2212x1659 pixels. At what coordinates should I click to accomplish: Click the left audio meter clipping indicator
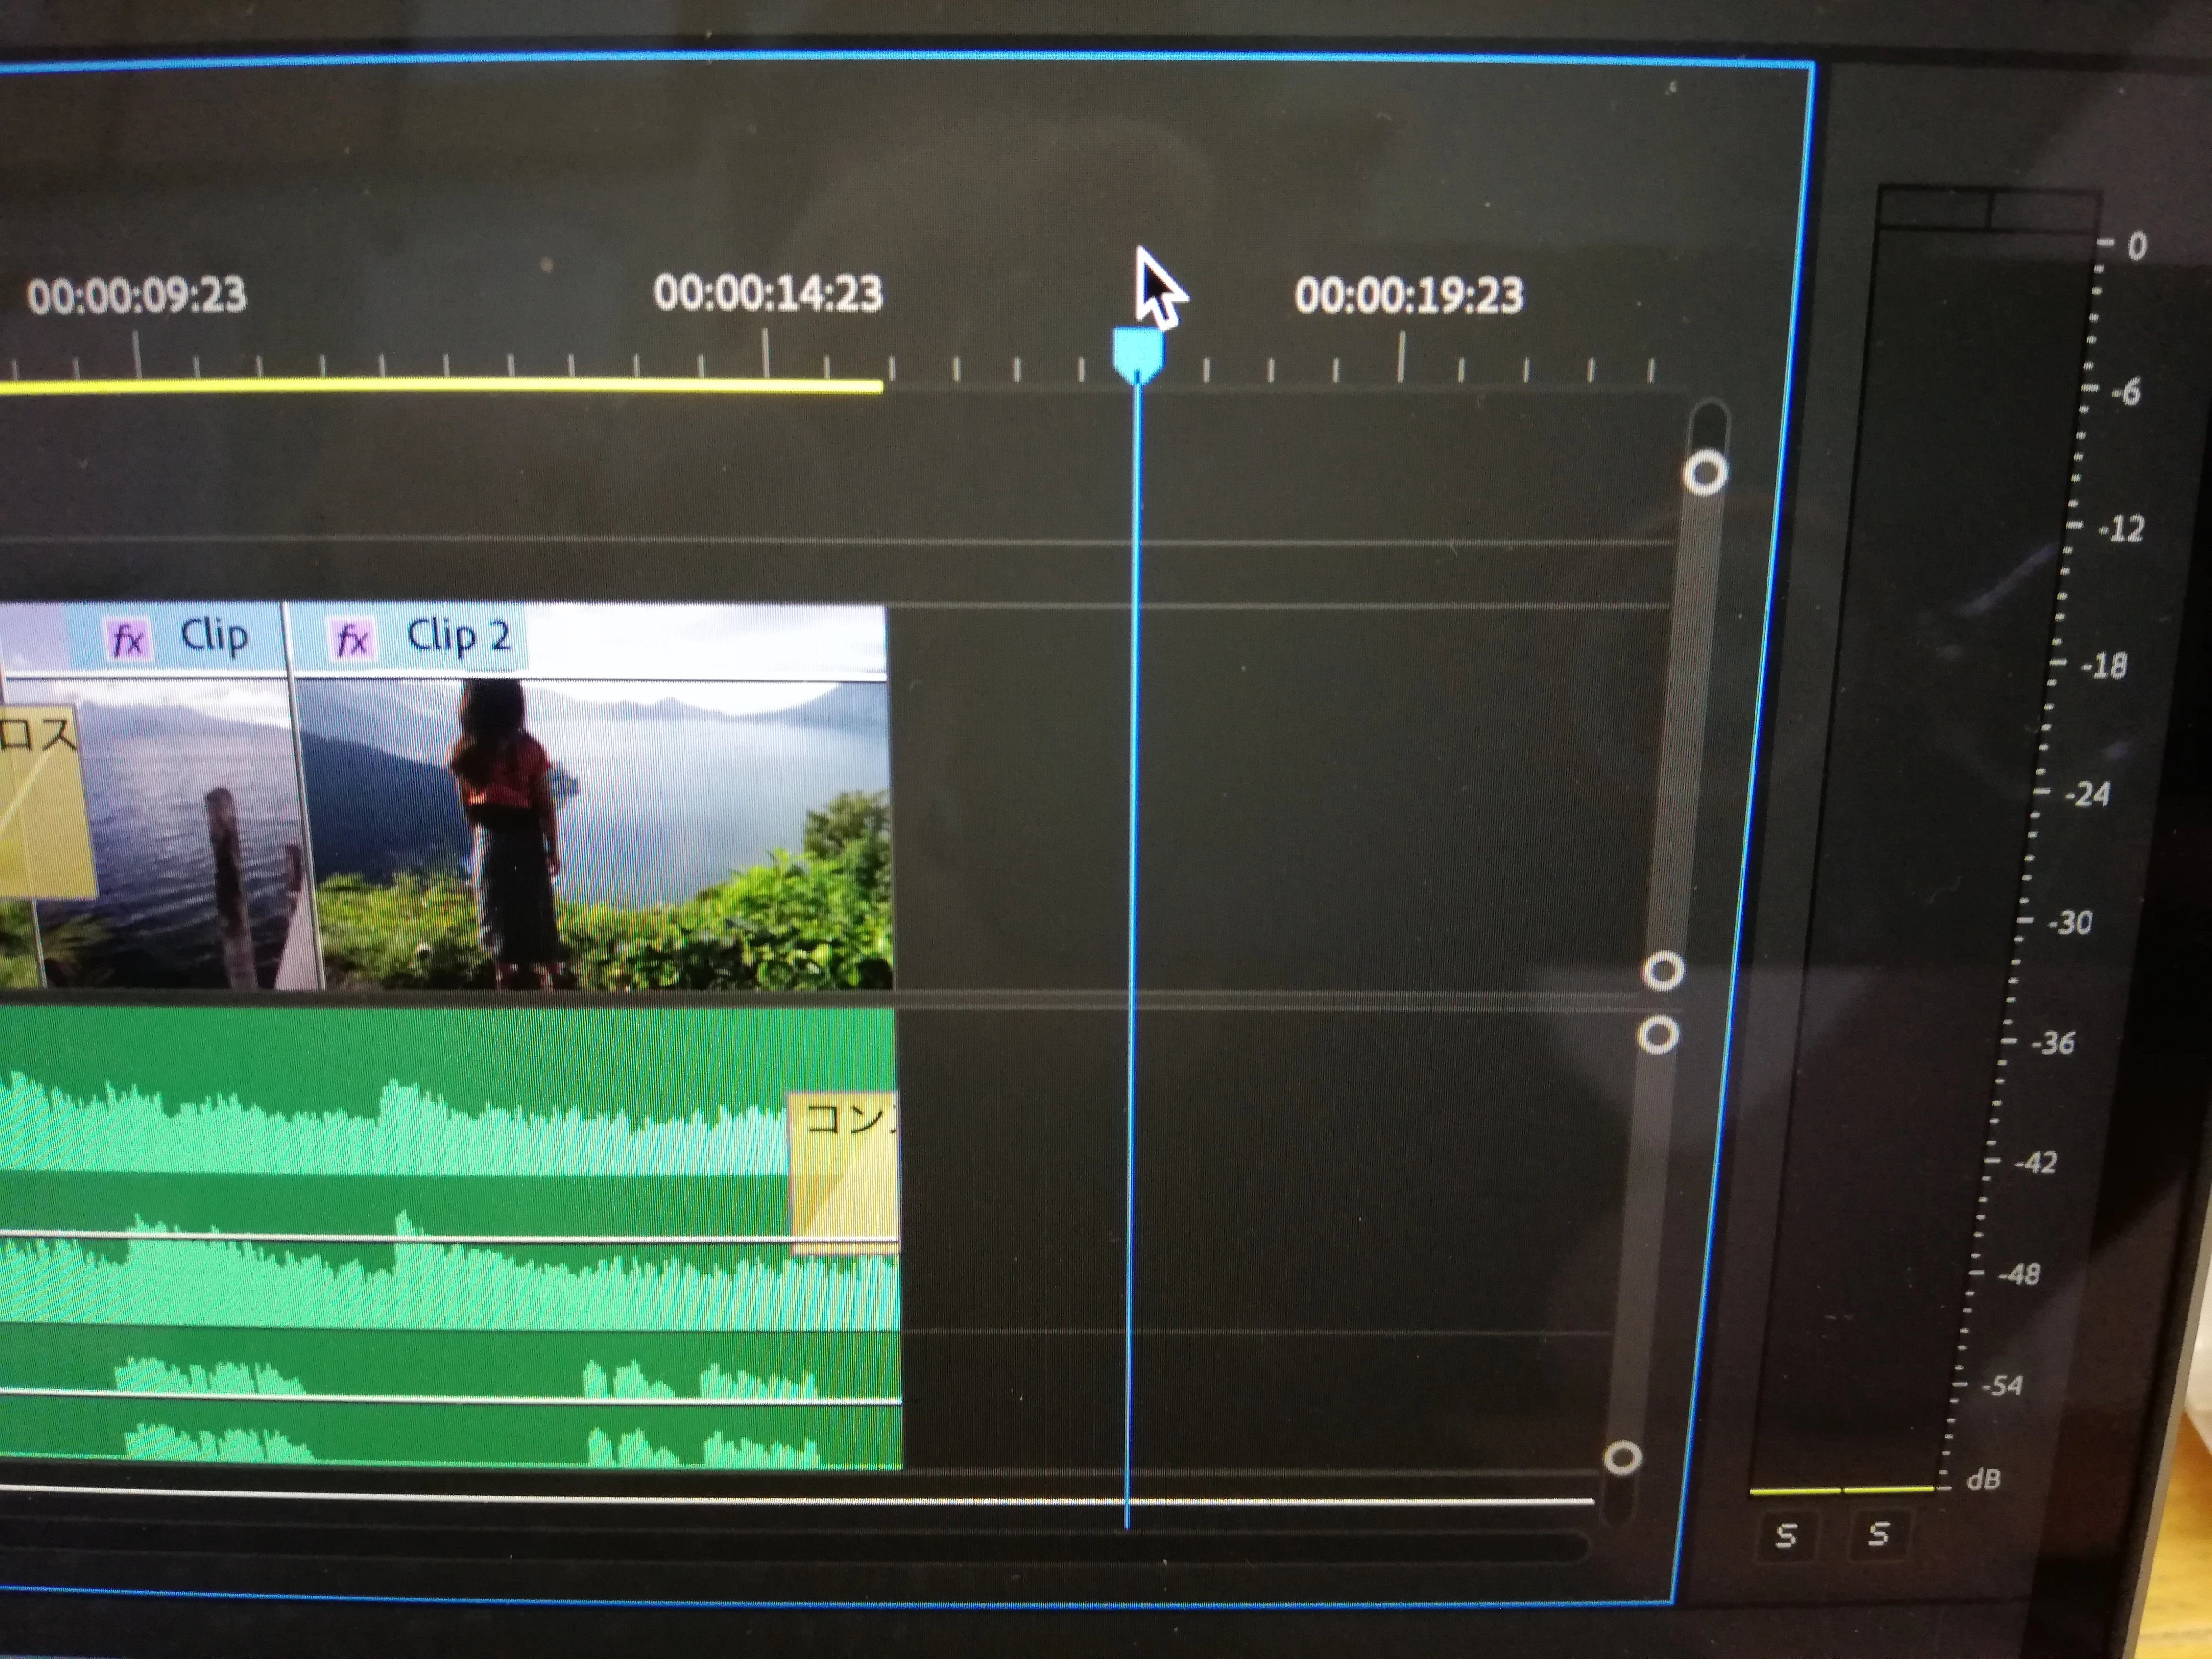pos(1933,210)
